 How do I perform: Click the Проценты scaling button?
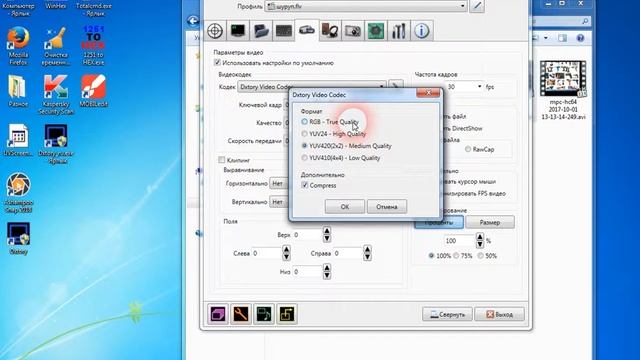439,222
